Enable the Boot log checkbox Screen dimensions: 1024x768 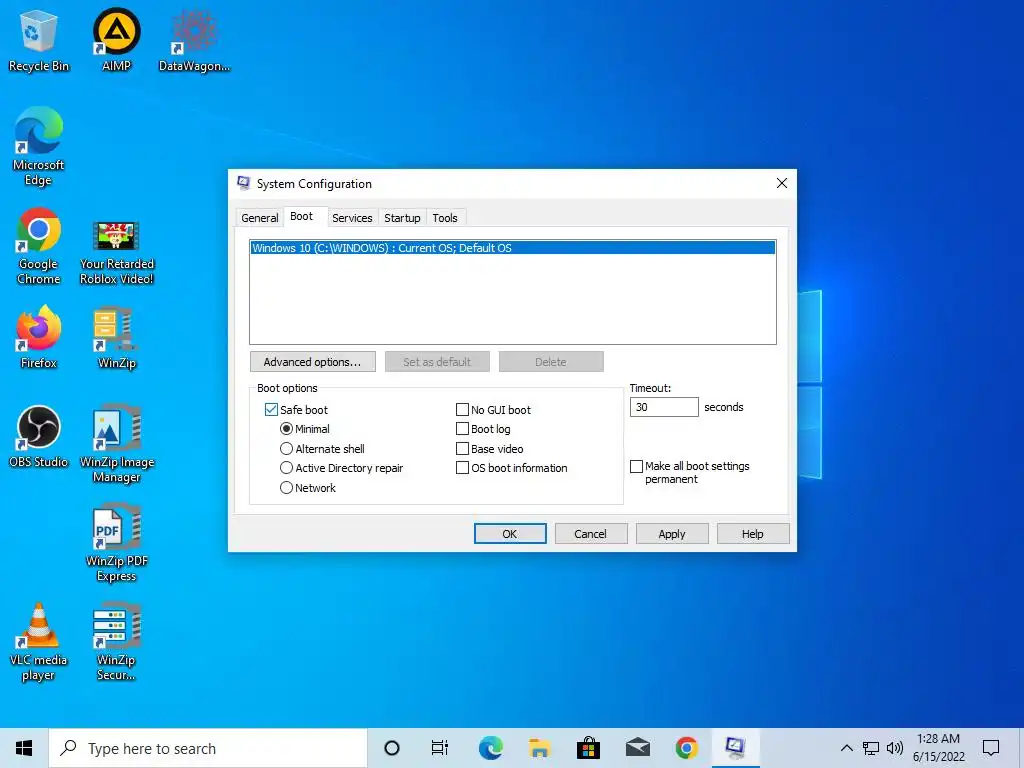coord(462,429)
